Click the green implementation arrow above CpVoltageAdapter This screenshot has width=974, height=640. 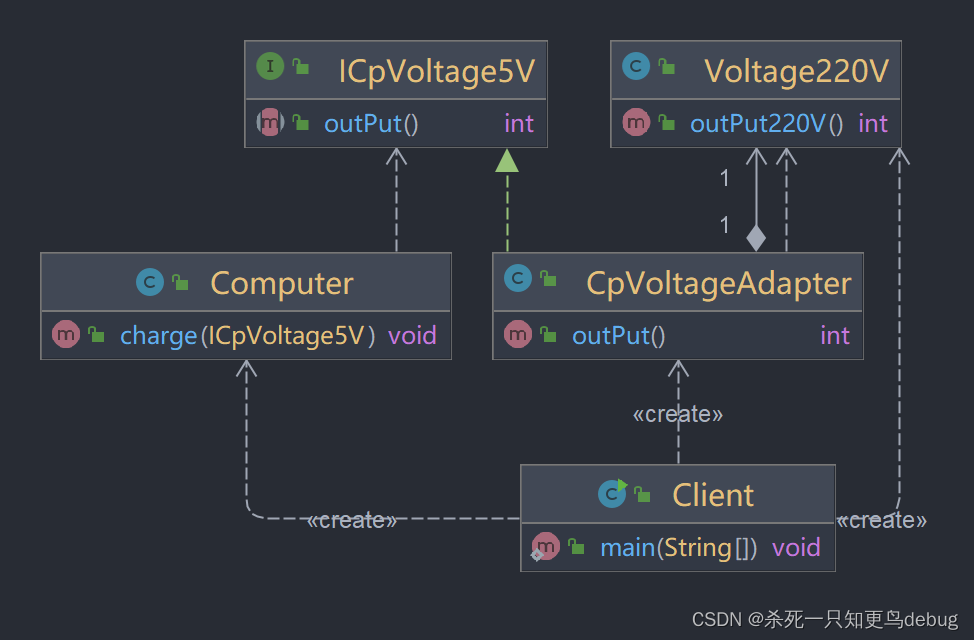coord(508,160)
